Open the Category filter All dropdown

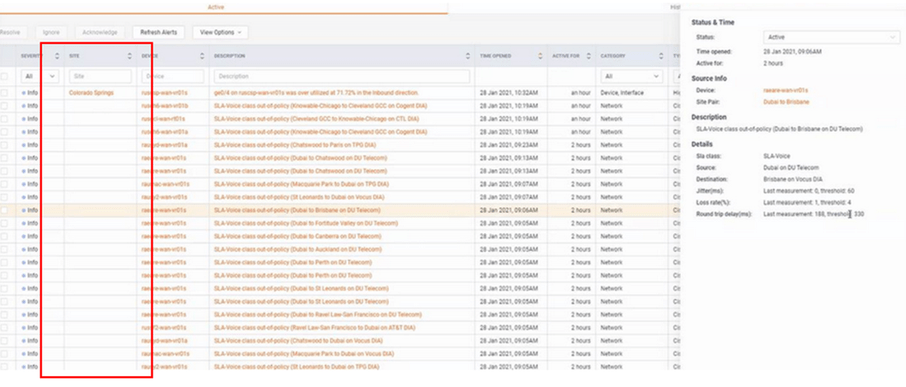pyautogui.click(x=632, y=76)
